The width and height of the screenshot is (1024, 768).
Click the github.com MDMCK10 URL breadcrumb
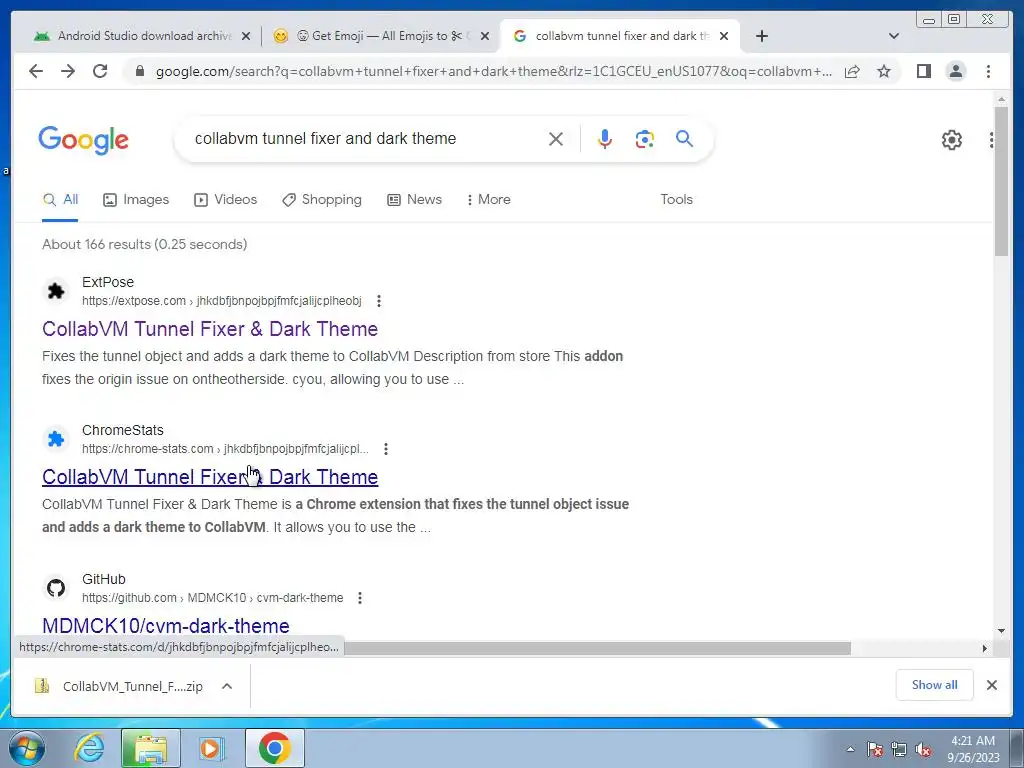coord(212,598)
